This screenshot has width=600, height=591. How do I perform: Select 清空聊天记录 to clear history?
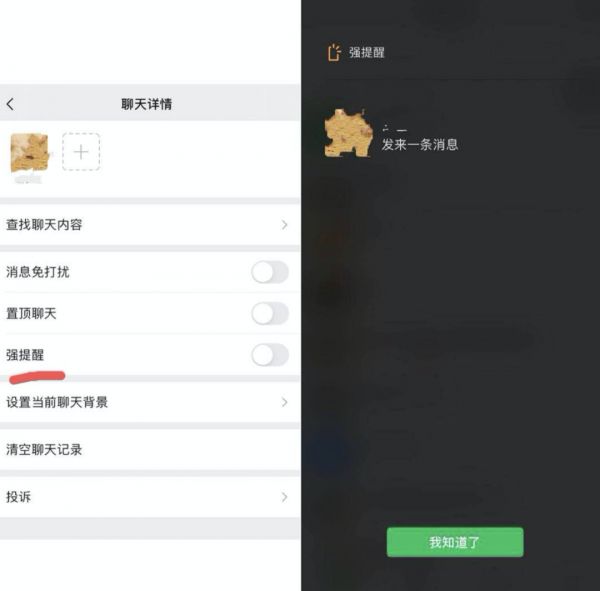point(150,450)
